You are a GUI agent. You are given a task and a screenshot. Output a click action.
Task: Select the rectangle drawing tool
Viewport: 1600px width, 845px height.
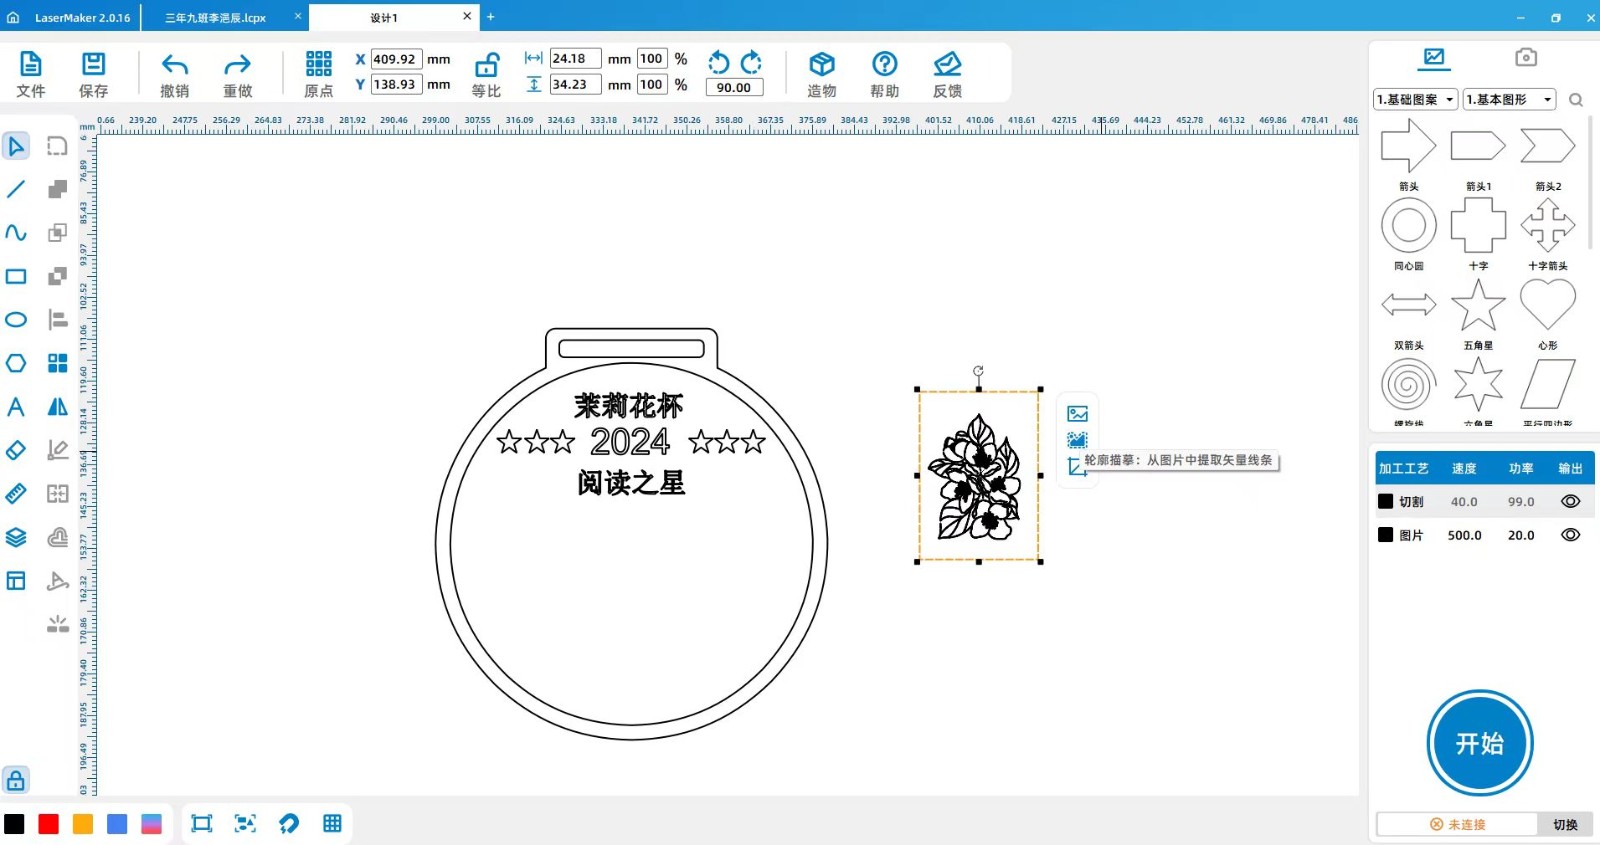coord(16,276)
